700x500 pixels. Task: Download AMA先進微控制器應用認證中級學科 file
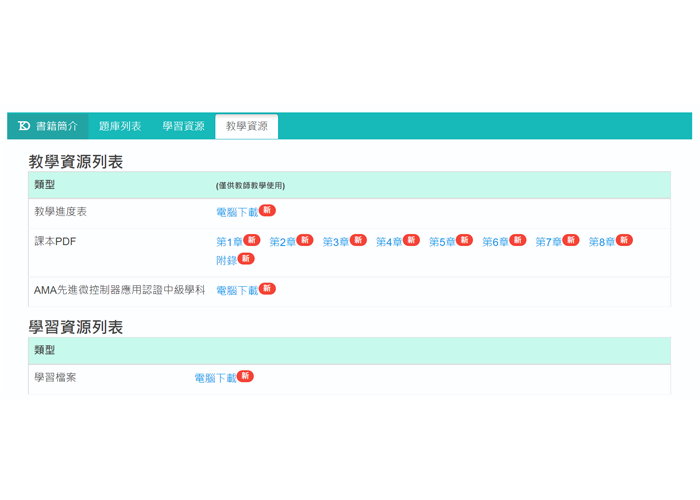(x=236, y=290)
